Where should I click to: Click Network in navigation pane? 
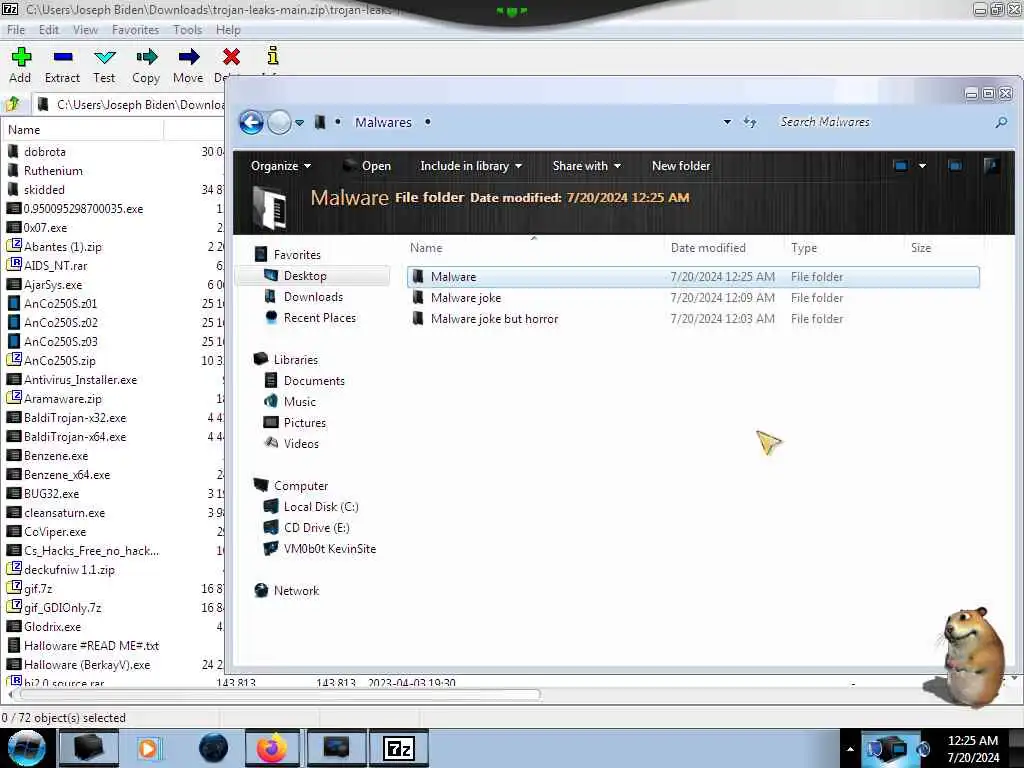point(296,590)
